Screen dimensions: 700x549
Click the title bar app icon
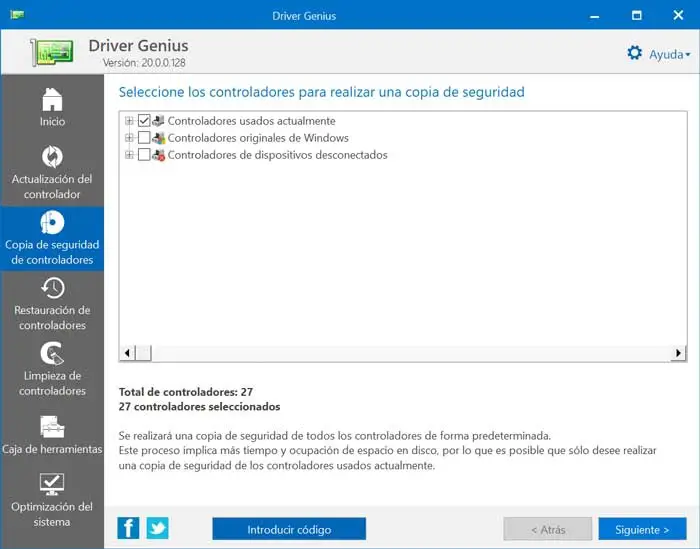[x=17, y=15]
